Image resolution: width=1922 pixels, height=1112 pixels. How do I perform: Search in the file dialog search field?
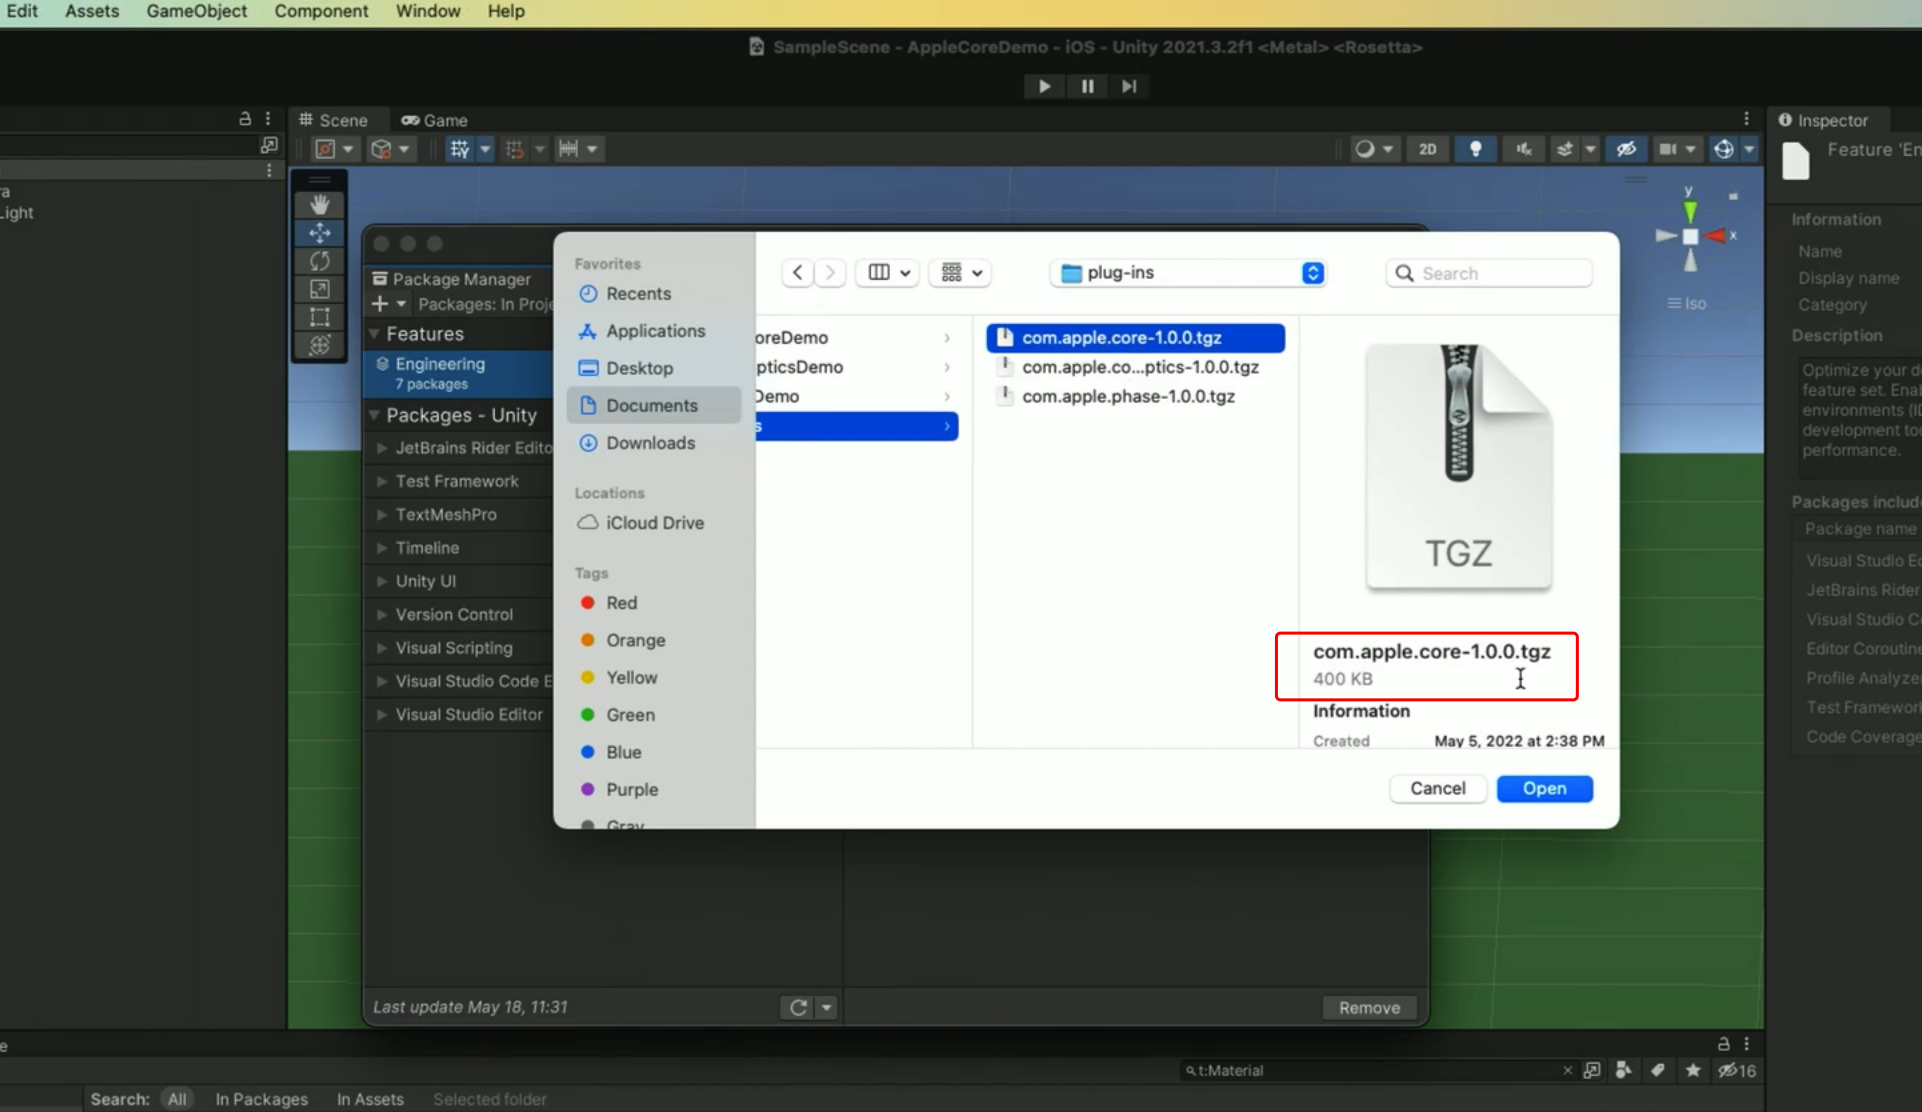click(1489, 273)
